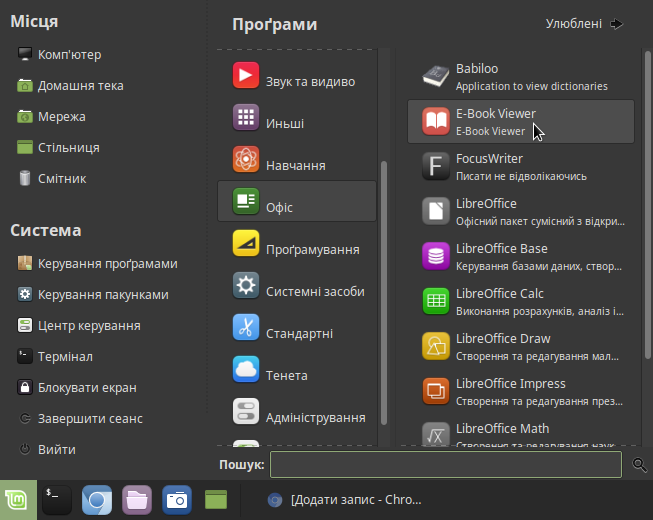Launch LibreOffice Draw
This screenshot has width=653, height=520.
[x=520, y=346]
